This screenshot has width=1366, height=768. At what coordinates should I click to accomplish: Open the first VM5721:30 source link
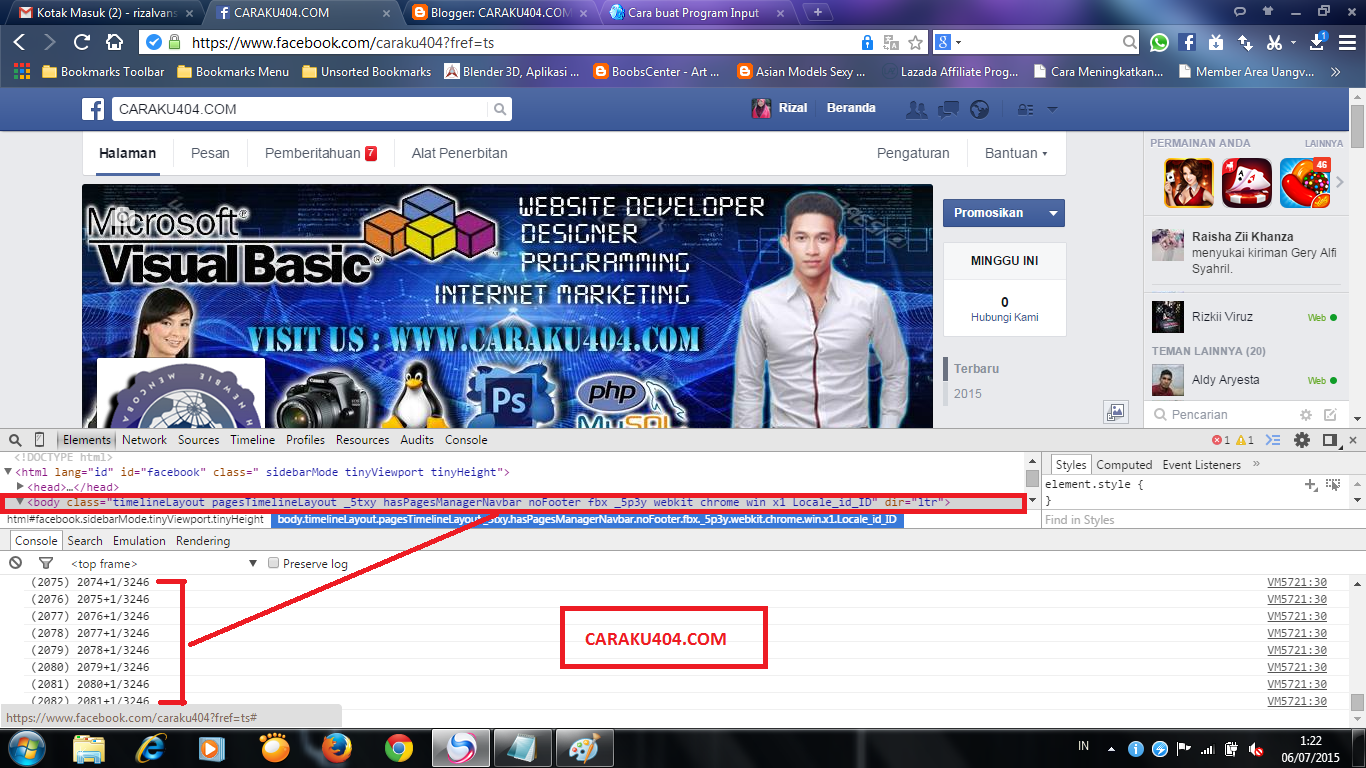[x=1297, y=582]
